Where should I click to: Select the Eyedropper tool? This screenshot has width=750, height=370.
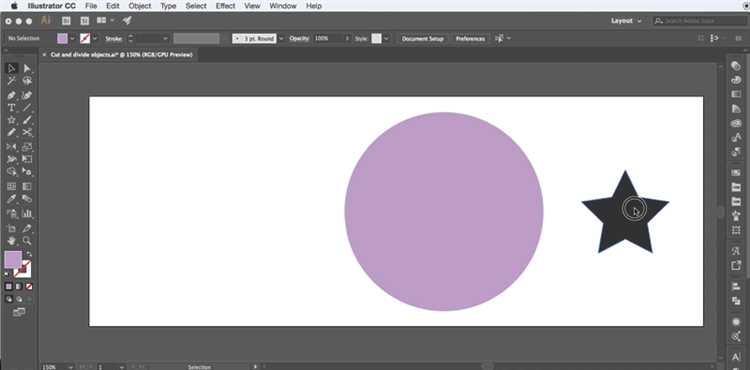click(11, 199)
